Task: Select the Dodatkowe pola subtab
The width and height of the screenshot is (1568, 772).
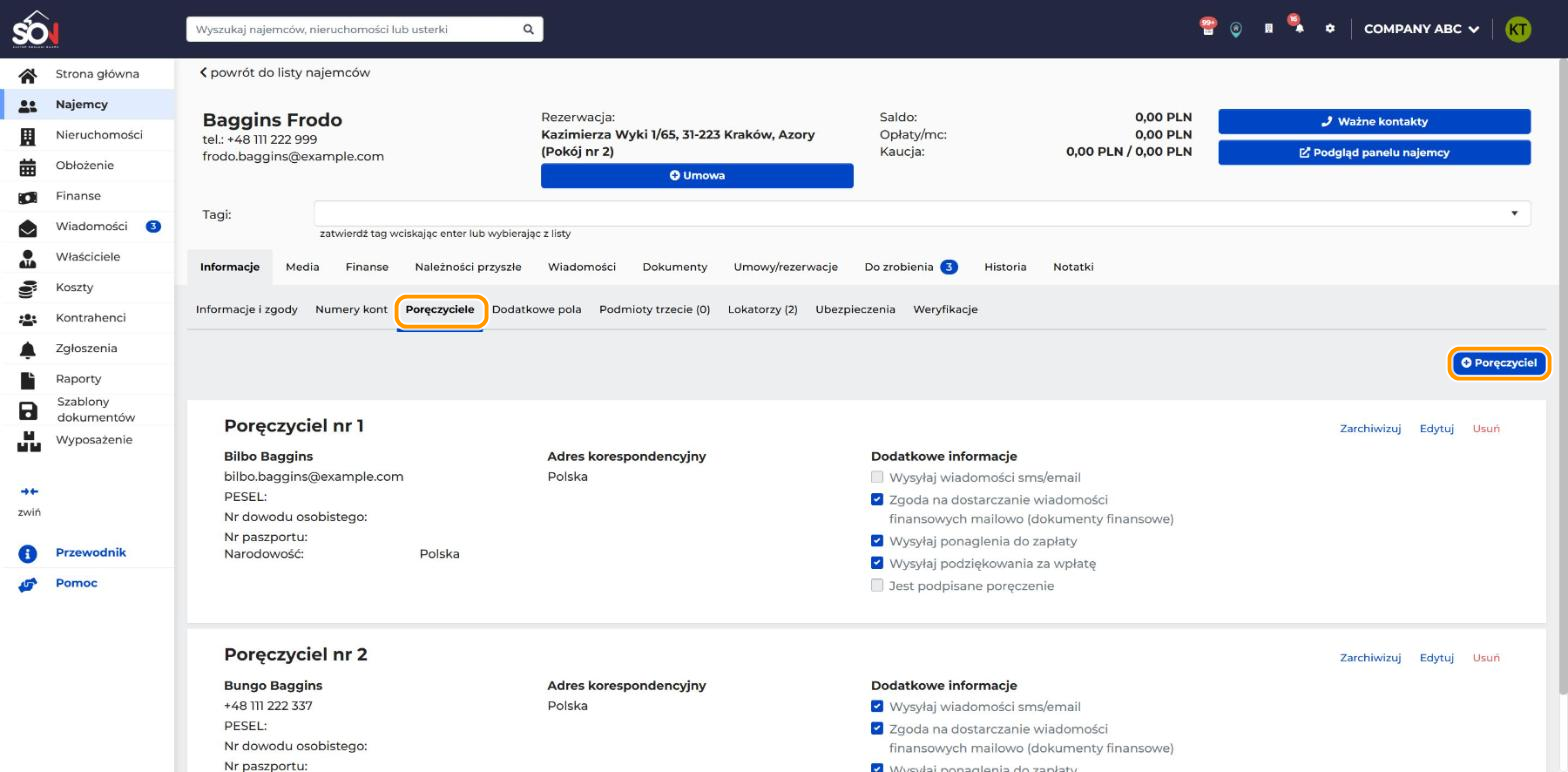Action: coord(536,310)
